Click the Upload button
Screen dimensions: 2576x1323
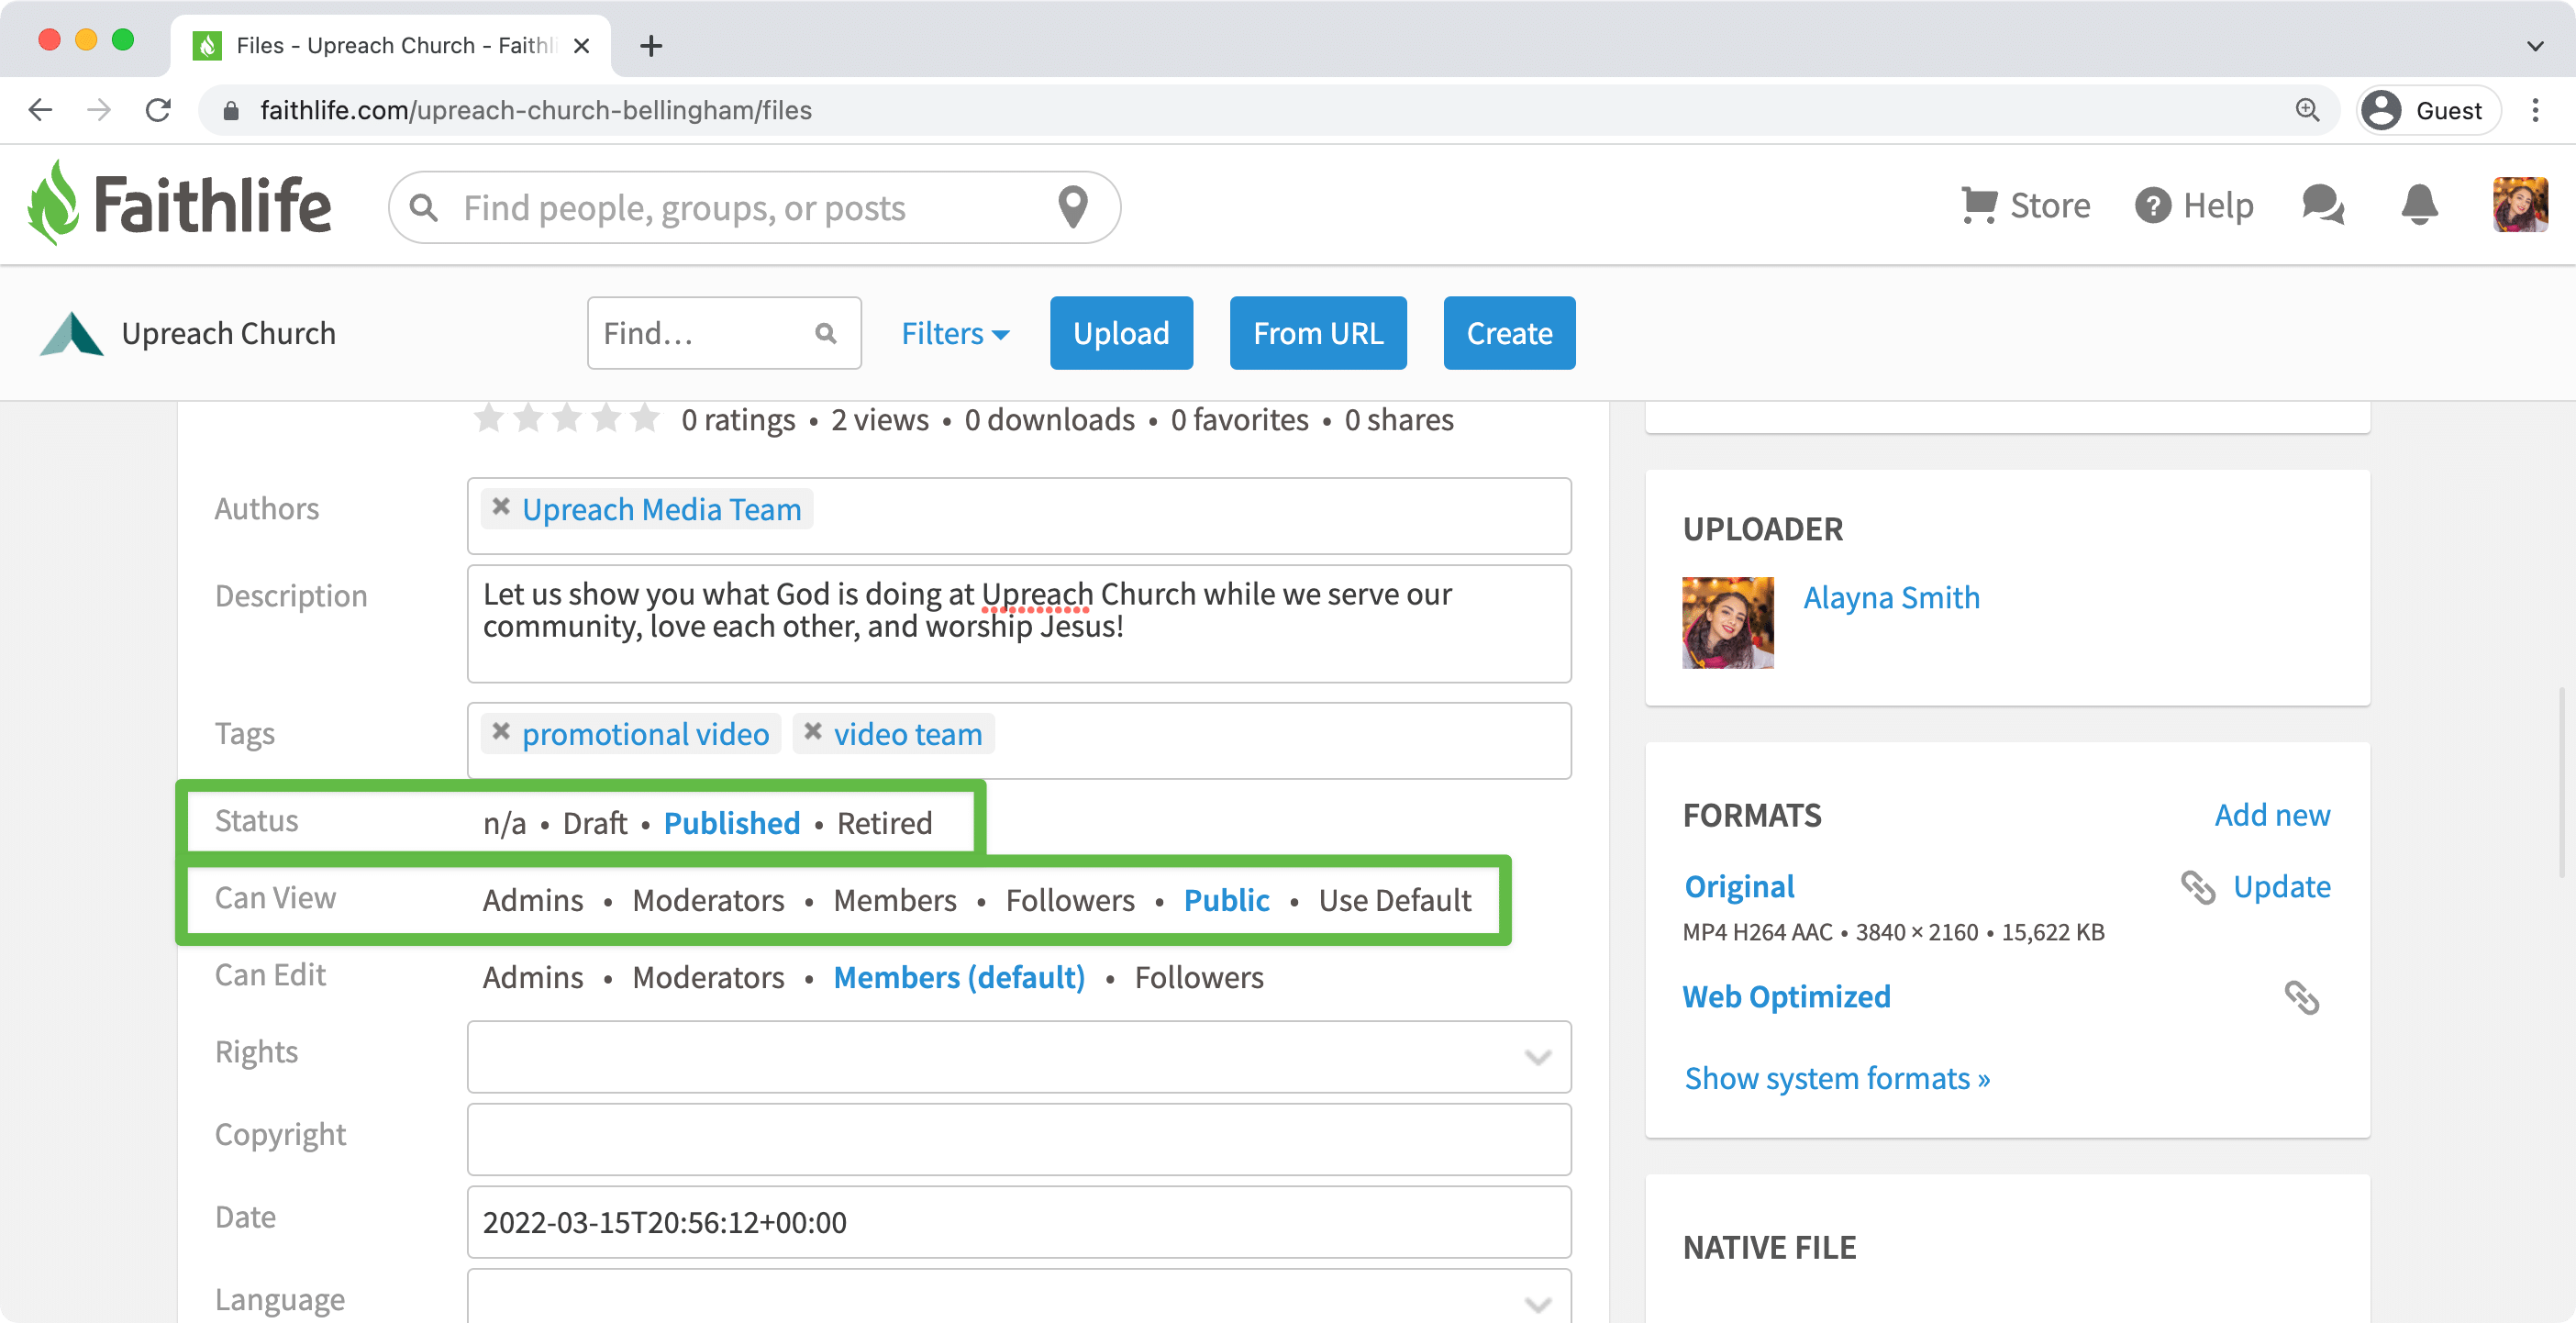pyautogui.click(x=1121, y=333)
